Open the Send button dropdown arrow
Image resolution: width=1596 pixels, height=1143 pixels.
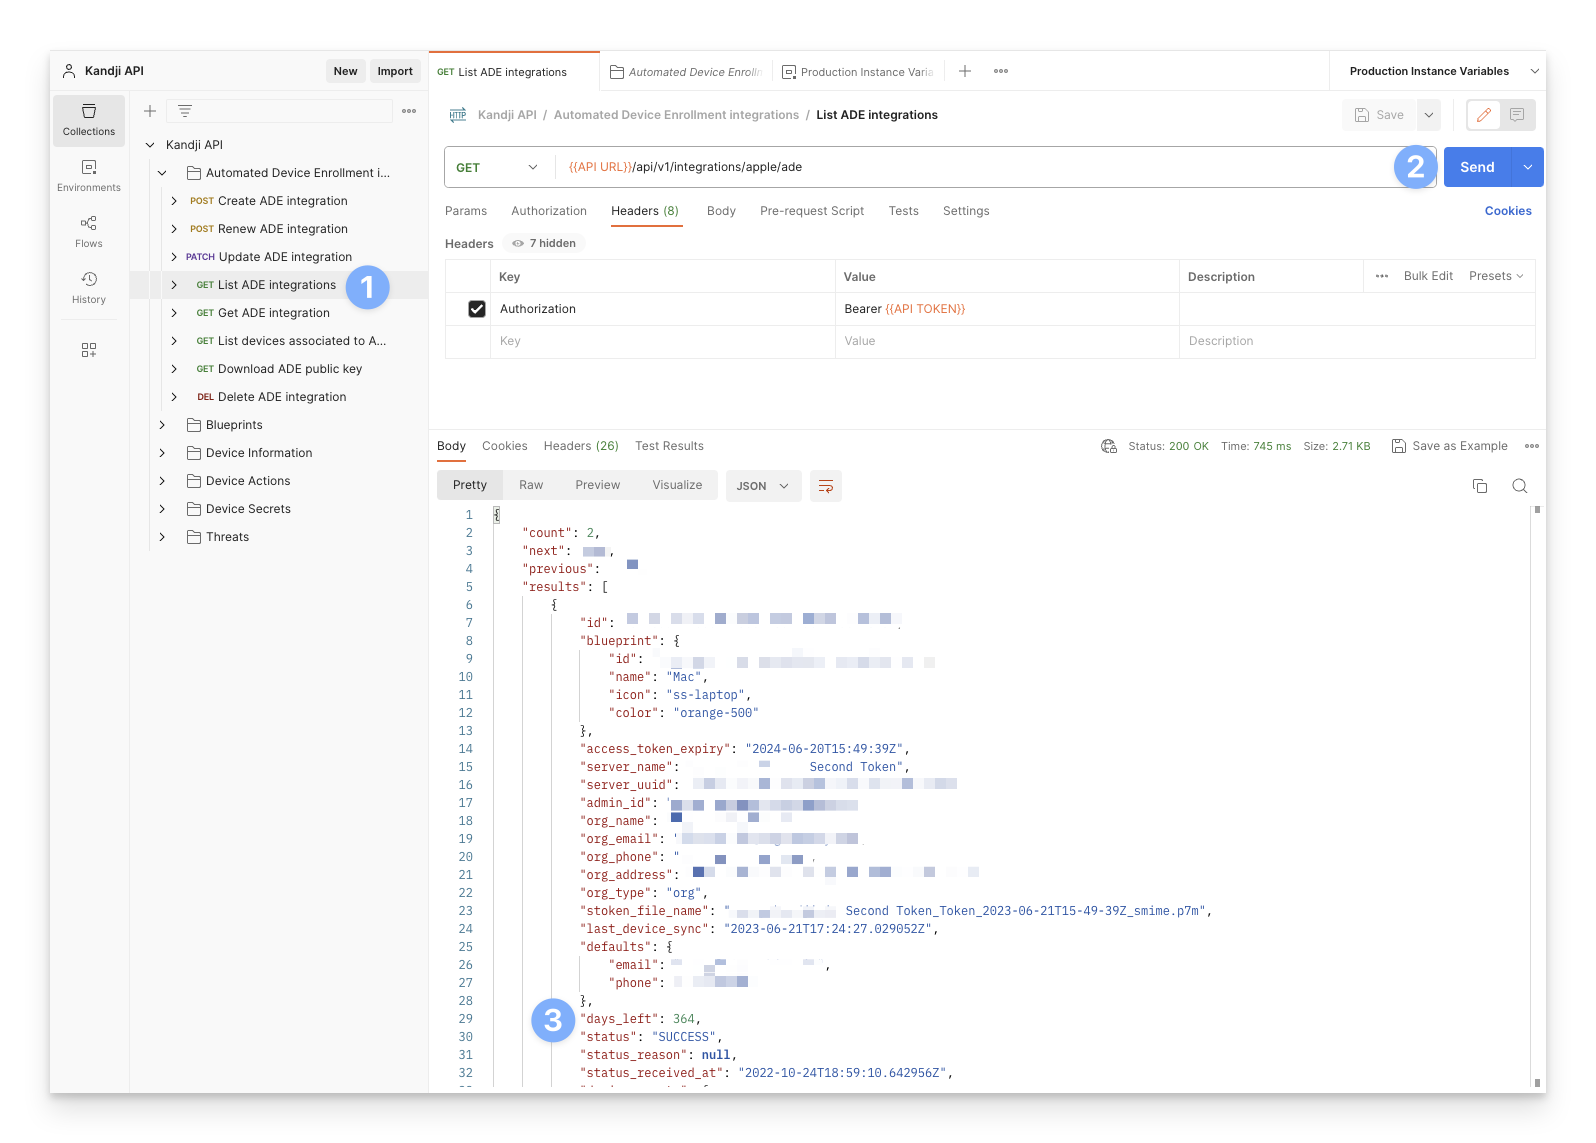(x=1528, y=167)
